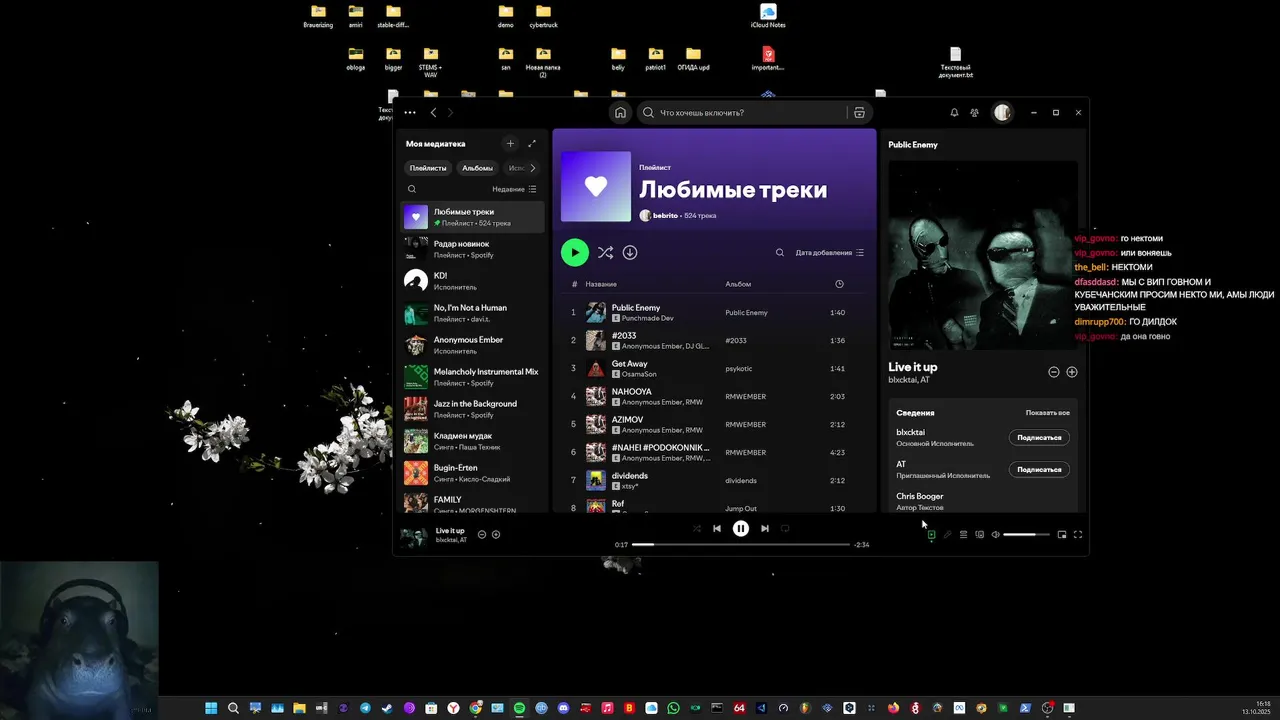Screen dimensions: 1280x720
Task: Open No, I'm Not a Human playlist
Action: pyautogui.click(x=473, y=313)
